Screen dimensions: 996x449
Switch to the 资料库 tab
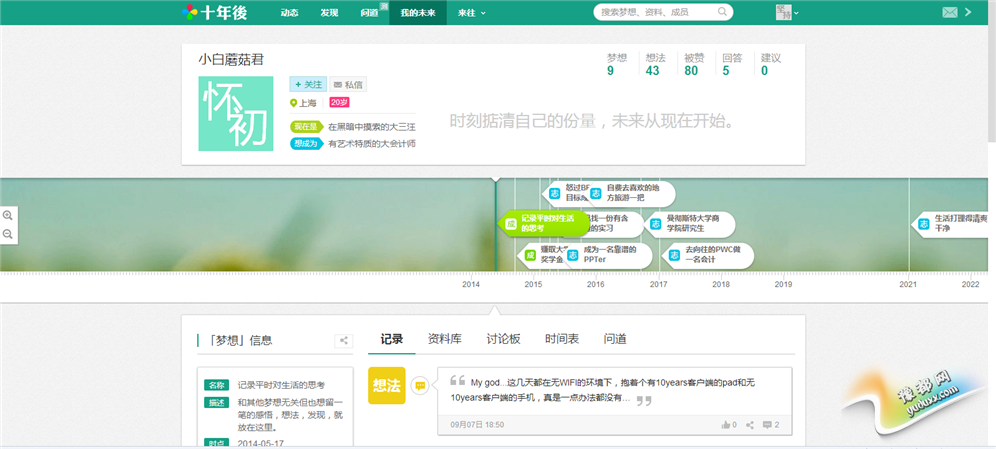pyautogui.click(x=444, y=339)
